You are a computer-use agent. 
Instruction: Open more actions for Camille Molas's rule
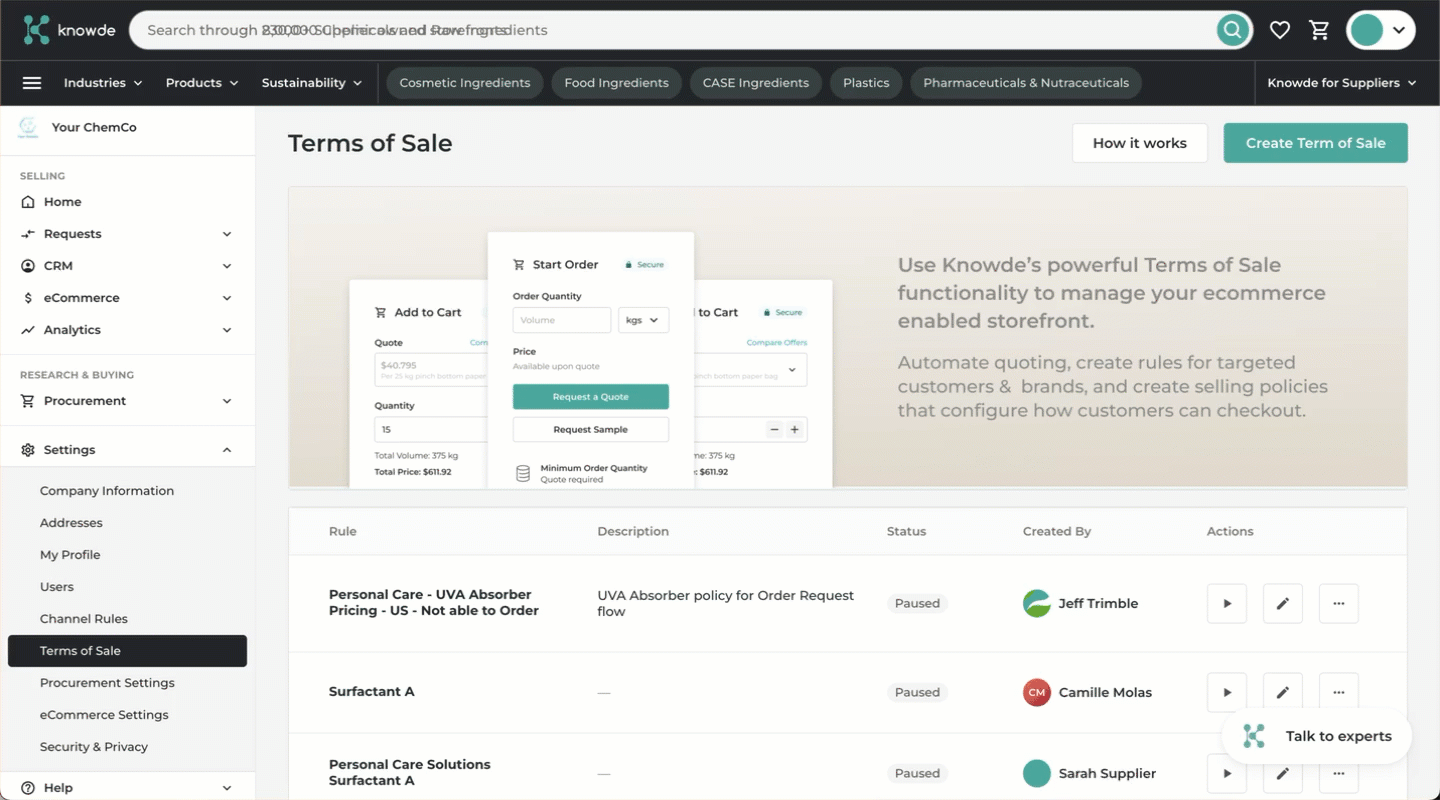(1339, 692)
